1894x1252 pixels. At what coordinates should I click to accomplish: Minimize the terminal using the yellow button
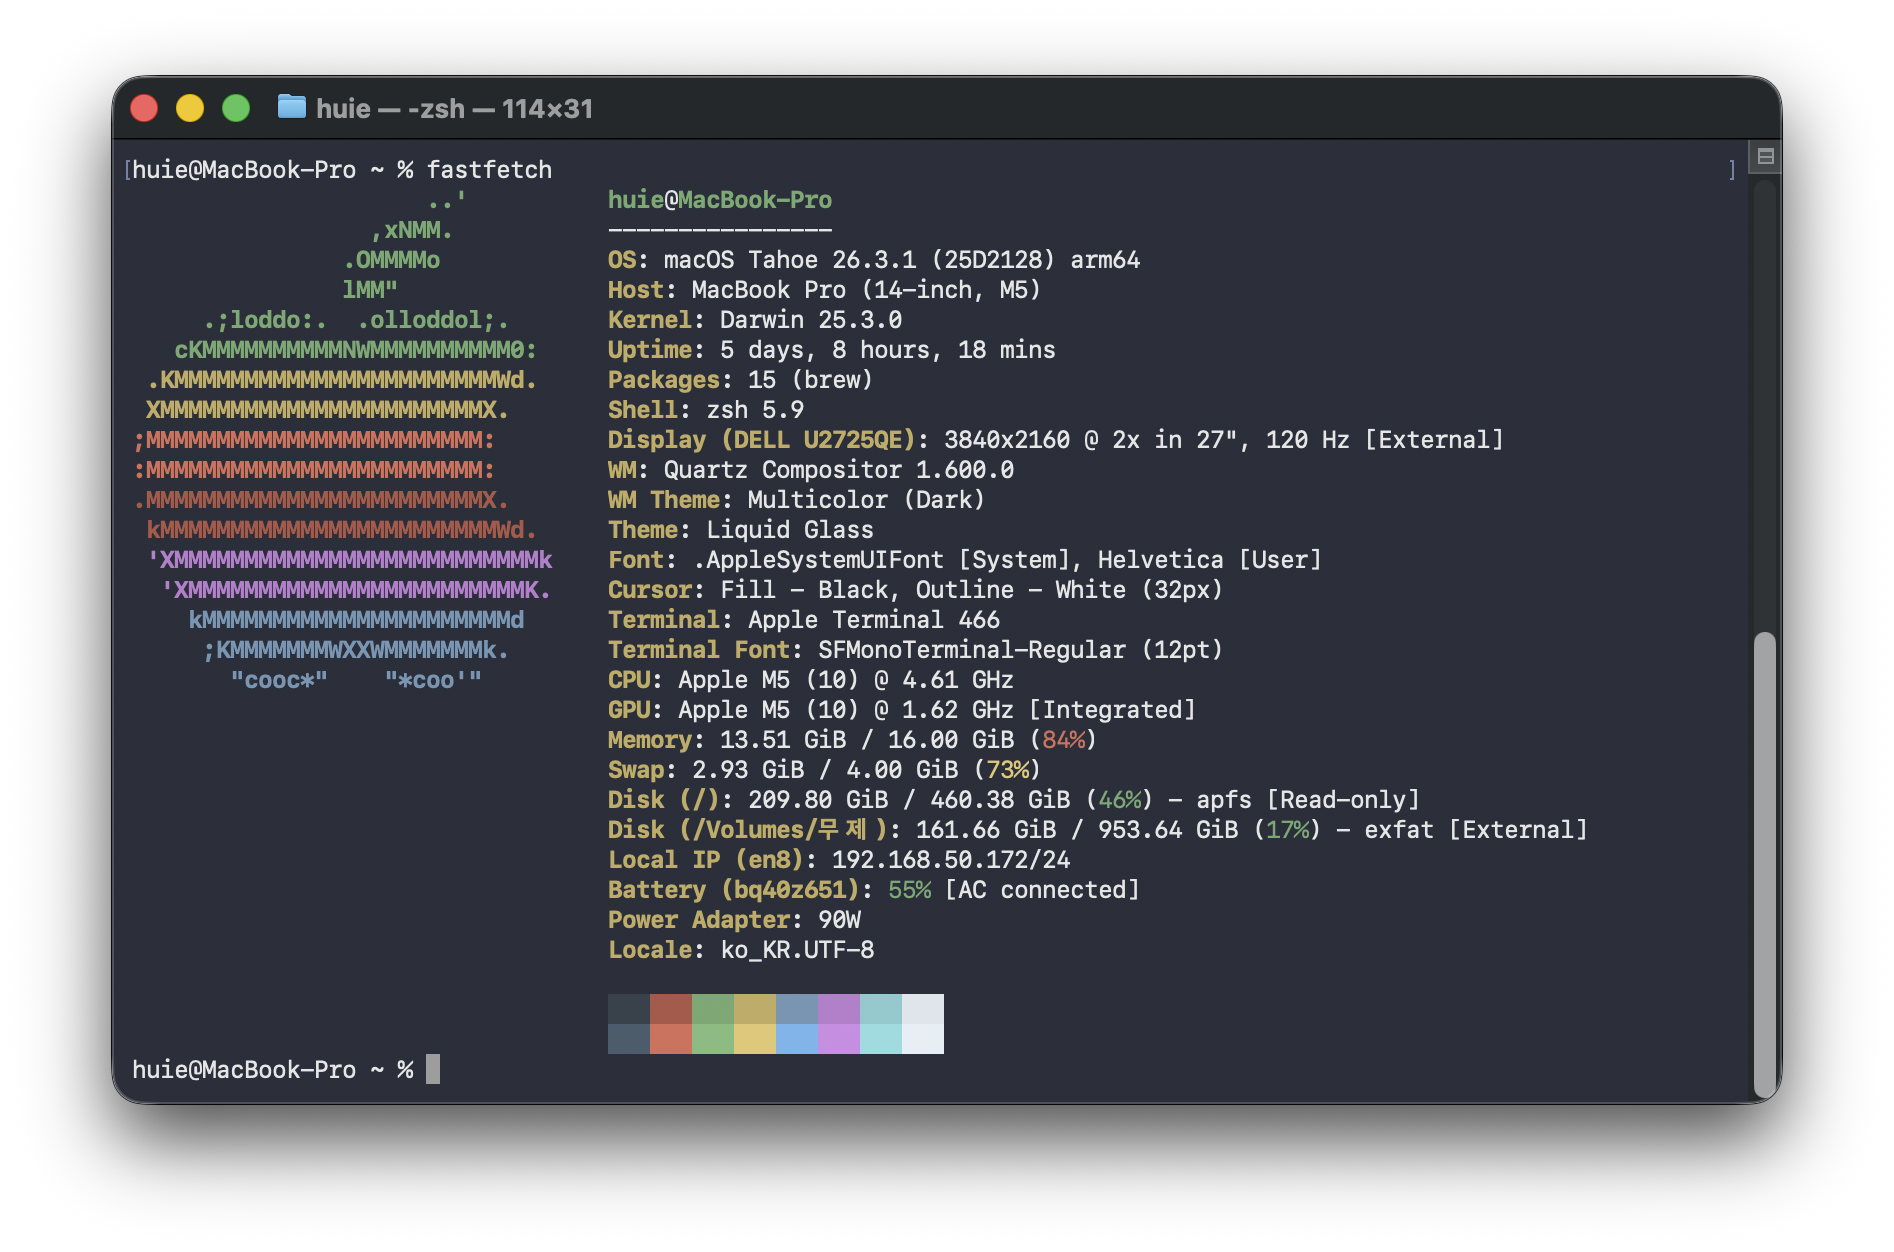[190, 108]
